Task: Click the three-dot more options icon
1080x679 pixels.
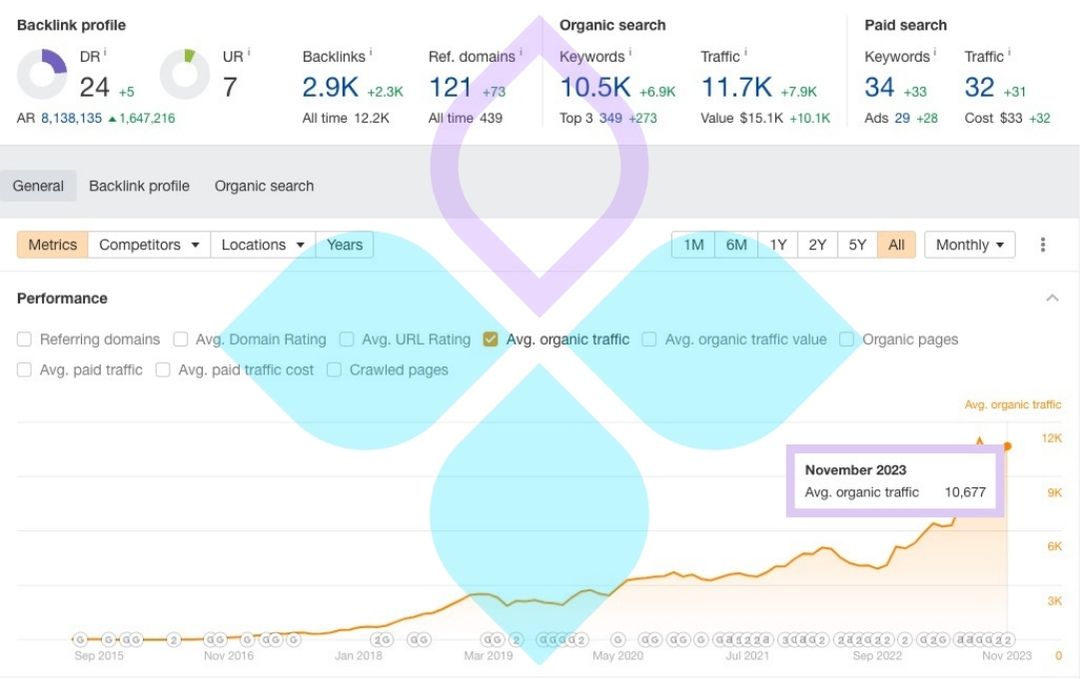Action: click(1043, 245)
